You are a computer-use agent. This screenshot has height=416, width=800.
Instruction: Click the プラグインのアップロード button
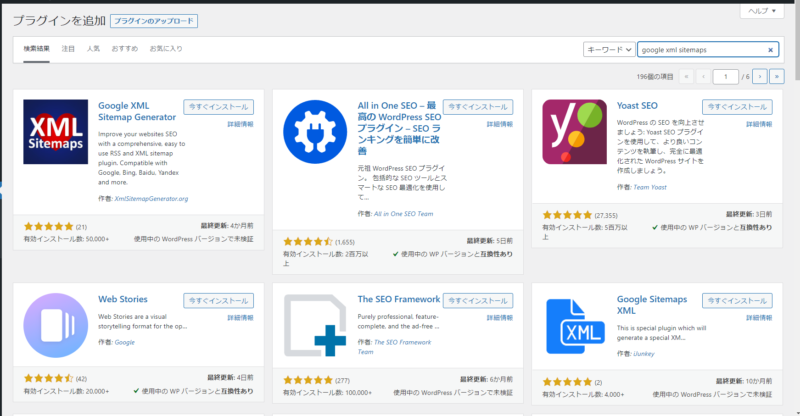154,21
